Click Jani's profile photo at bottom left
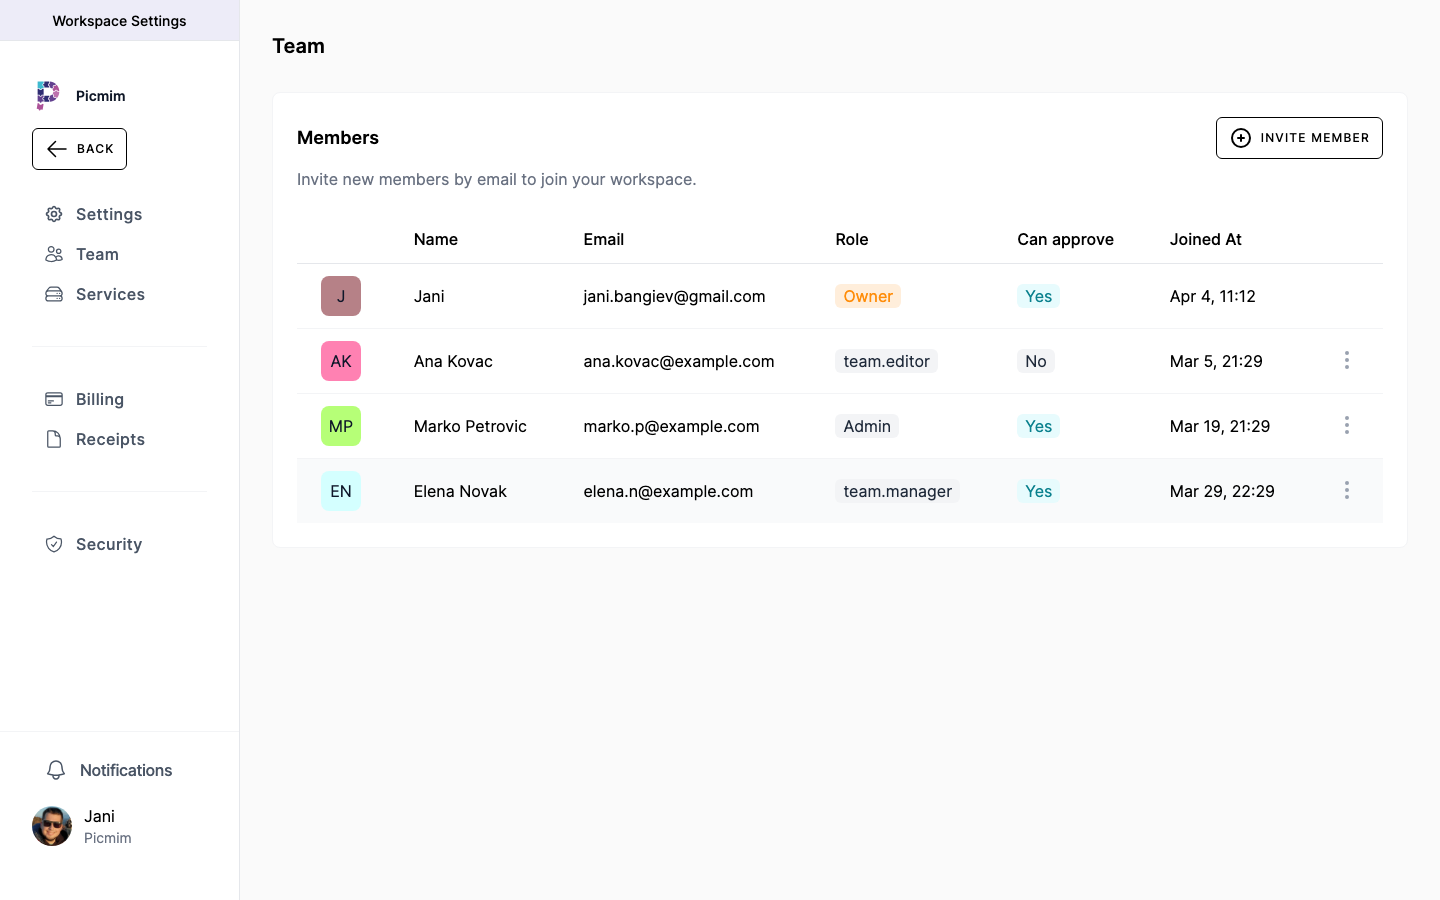Screen dimensions: 1440x900 [52, 826]
